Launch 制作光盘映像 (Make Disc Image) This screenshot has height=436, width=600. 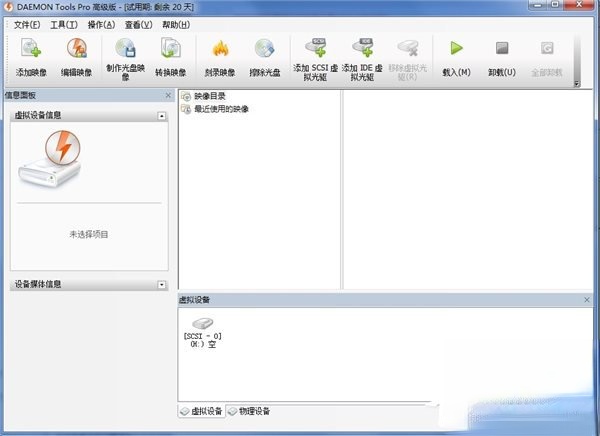(126, 48)
